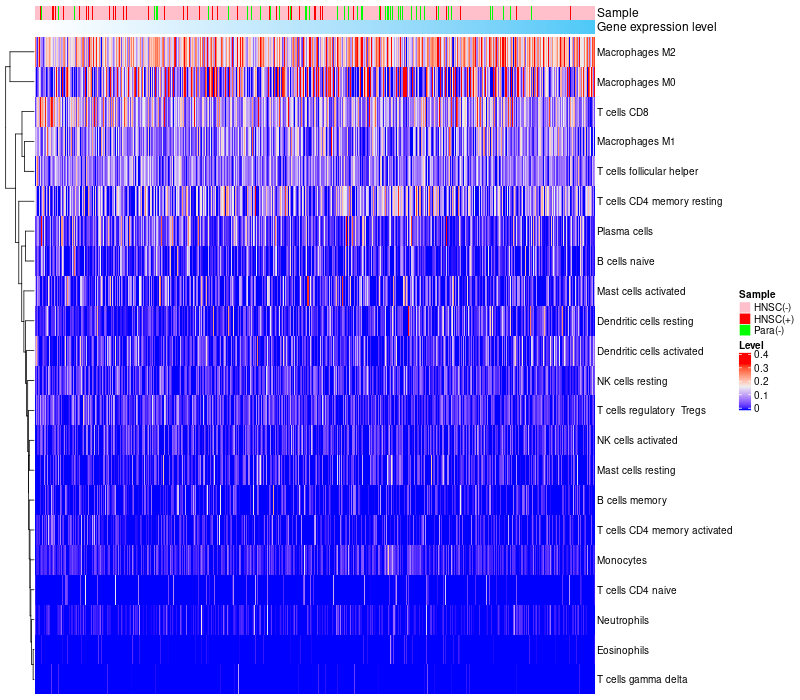Select the T cells gamma delta label

[x=641, y=680]
